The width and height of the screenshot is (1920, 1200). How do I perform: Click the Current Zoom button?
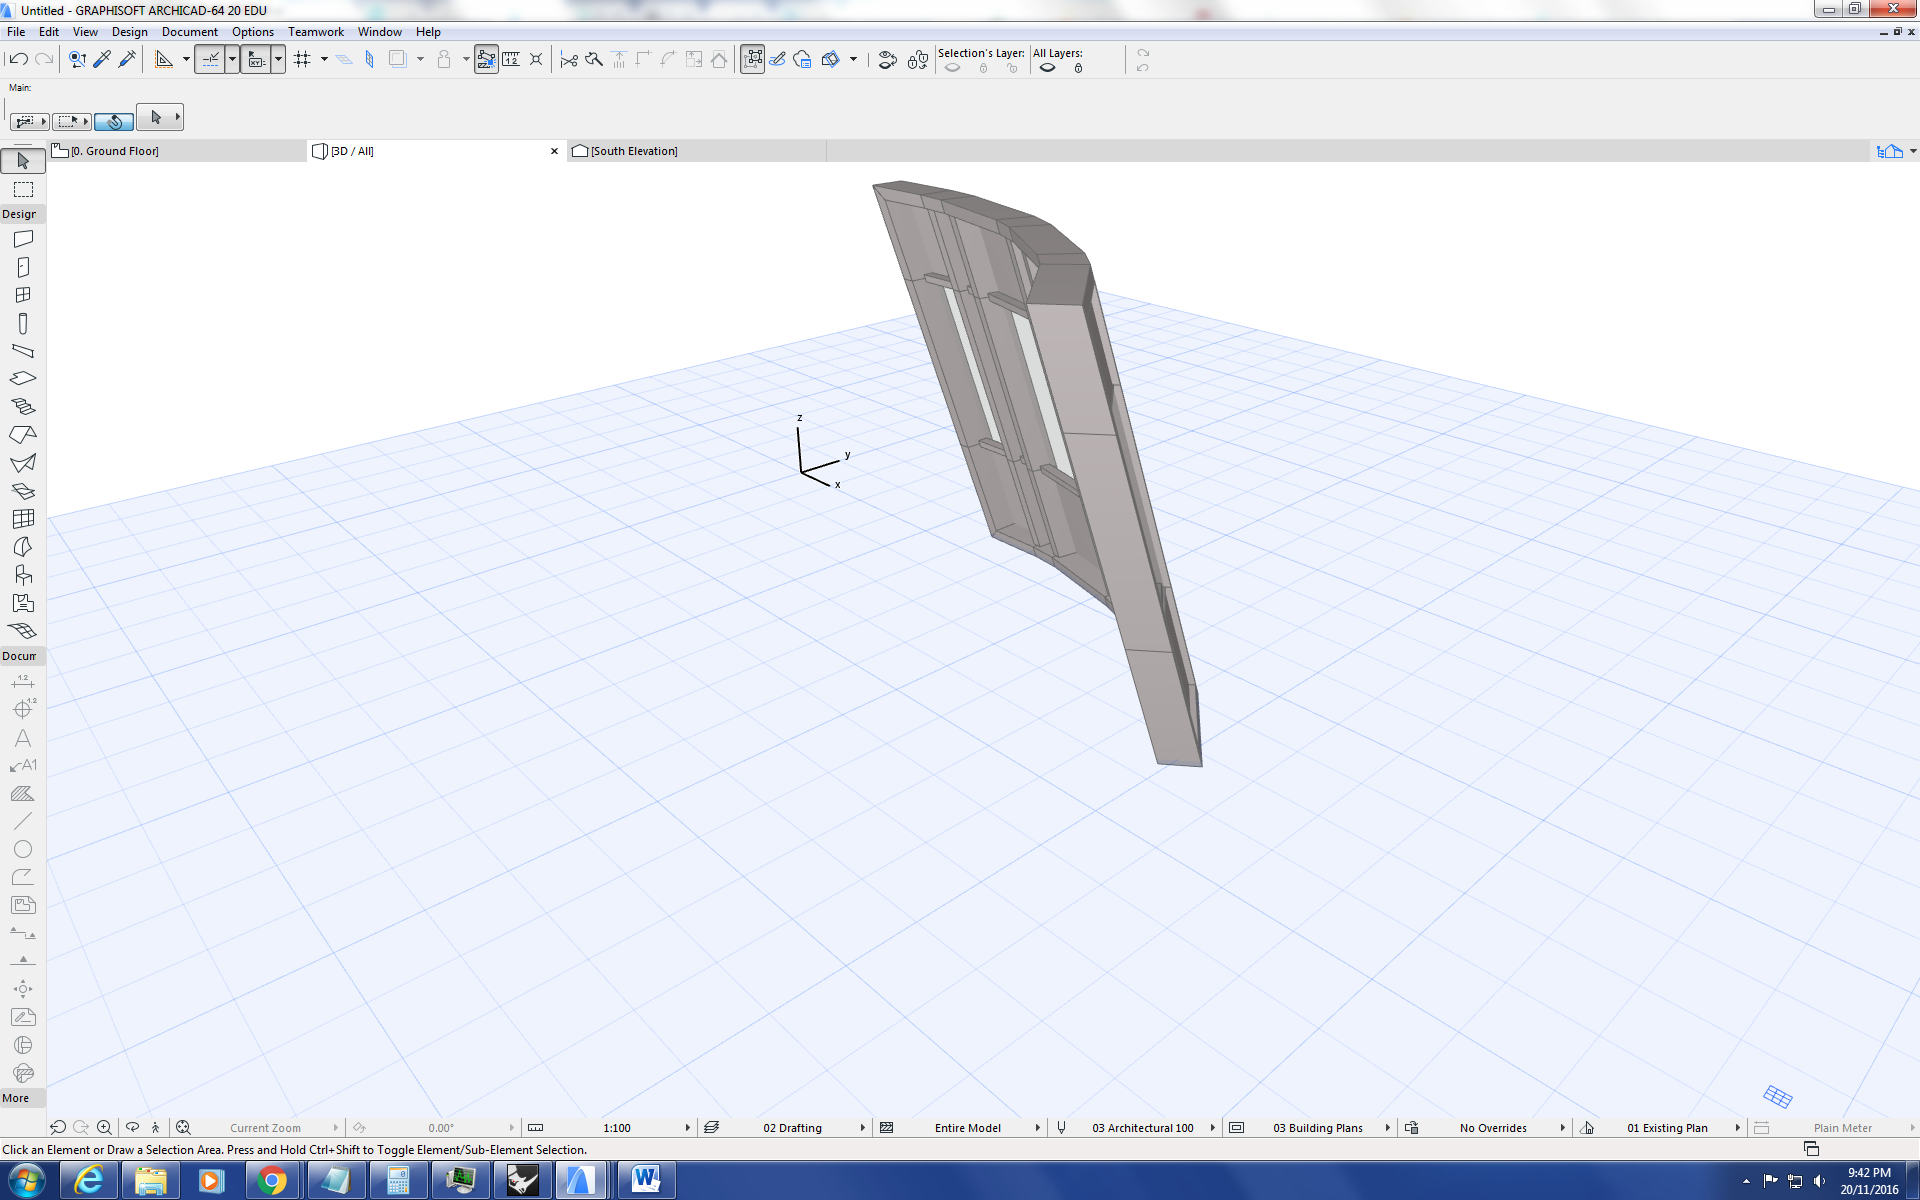click(265, 1128)
